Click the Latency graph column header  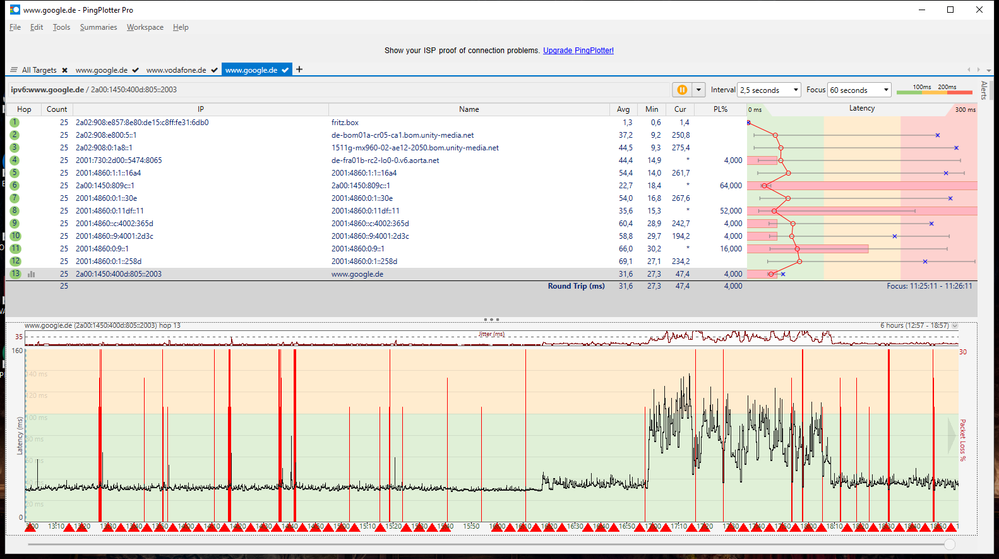coord(861,109)
